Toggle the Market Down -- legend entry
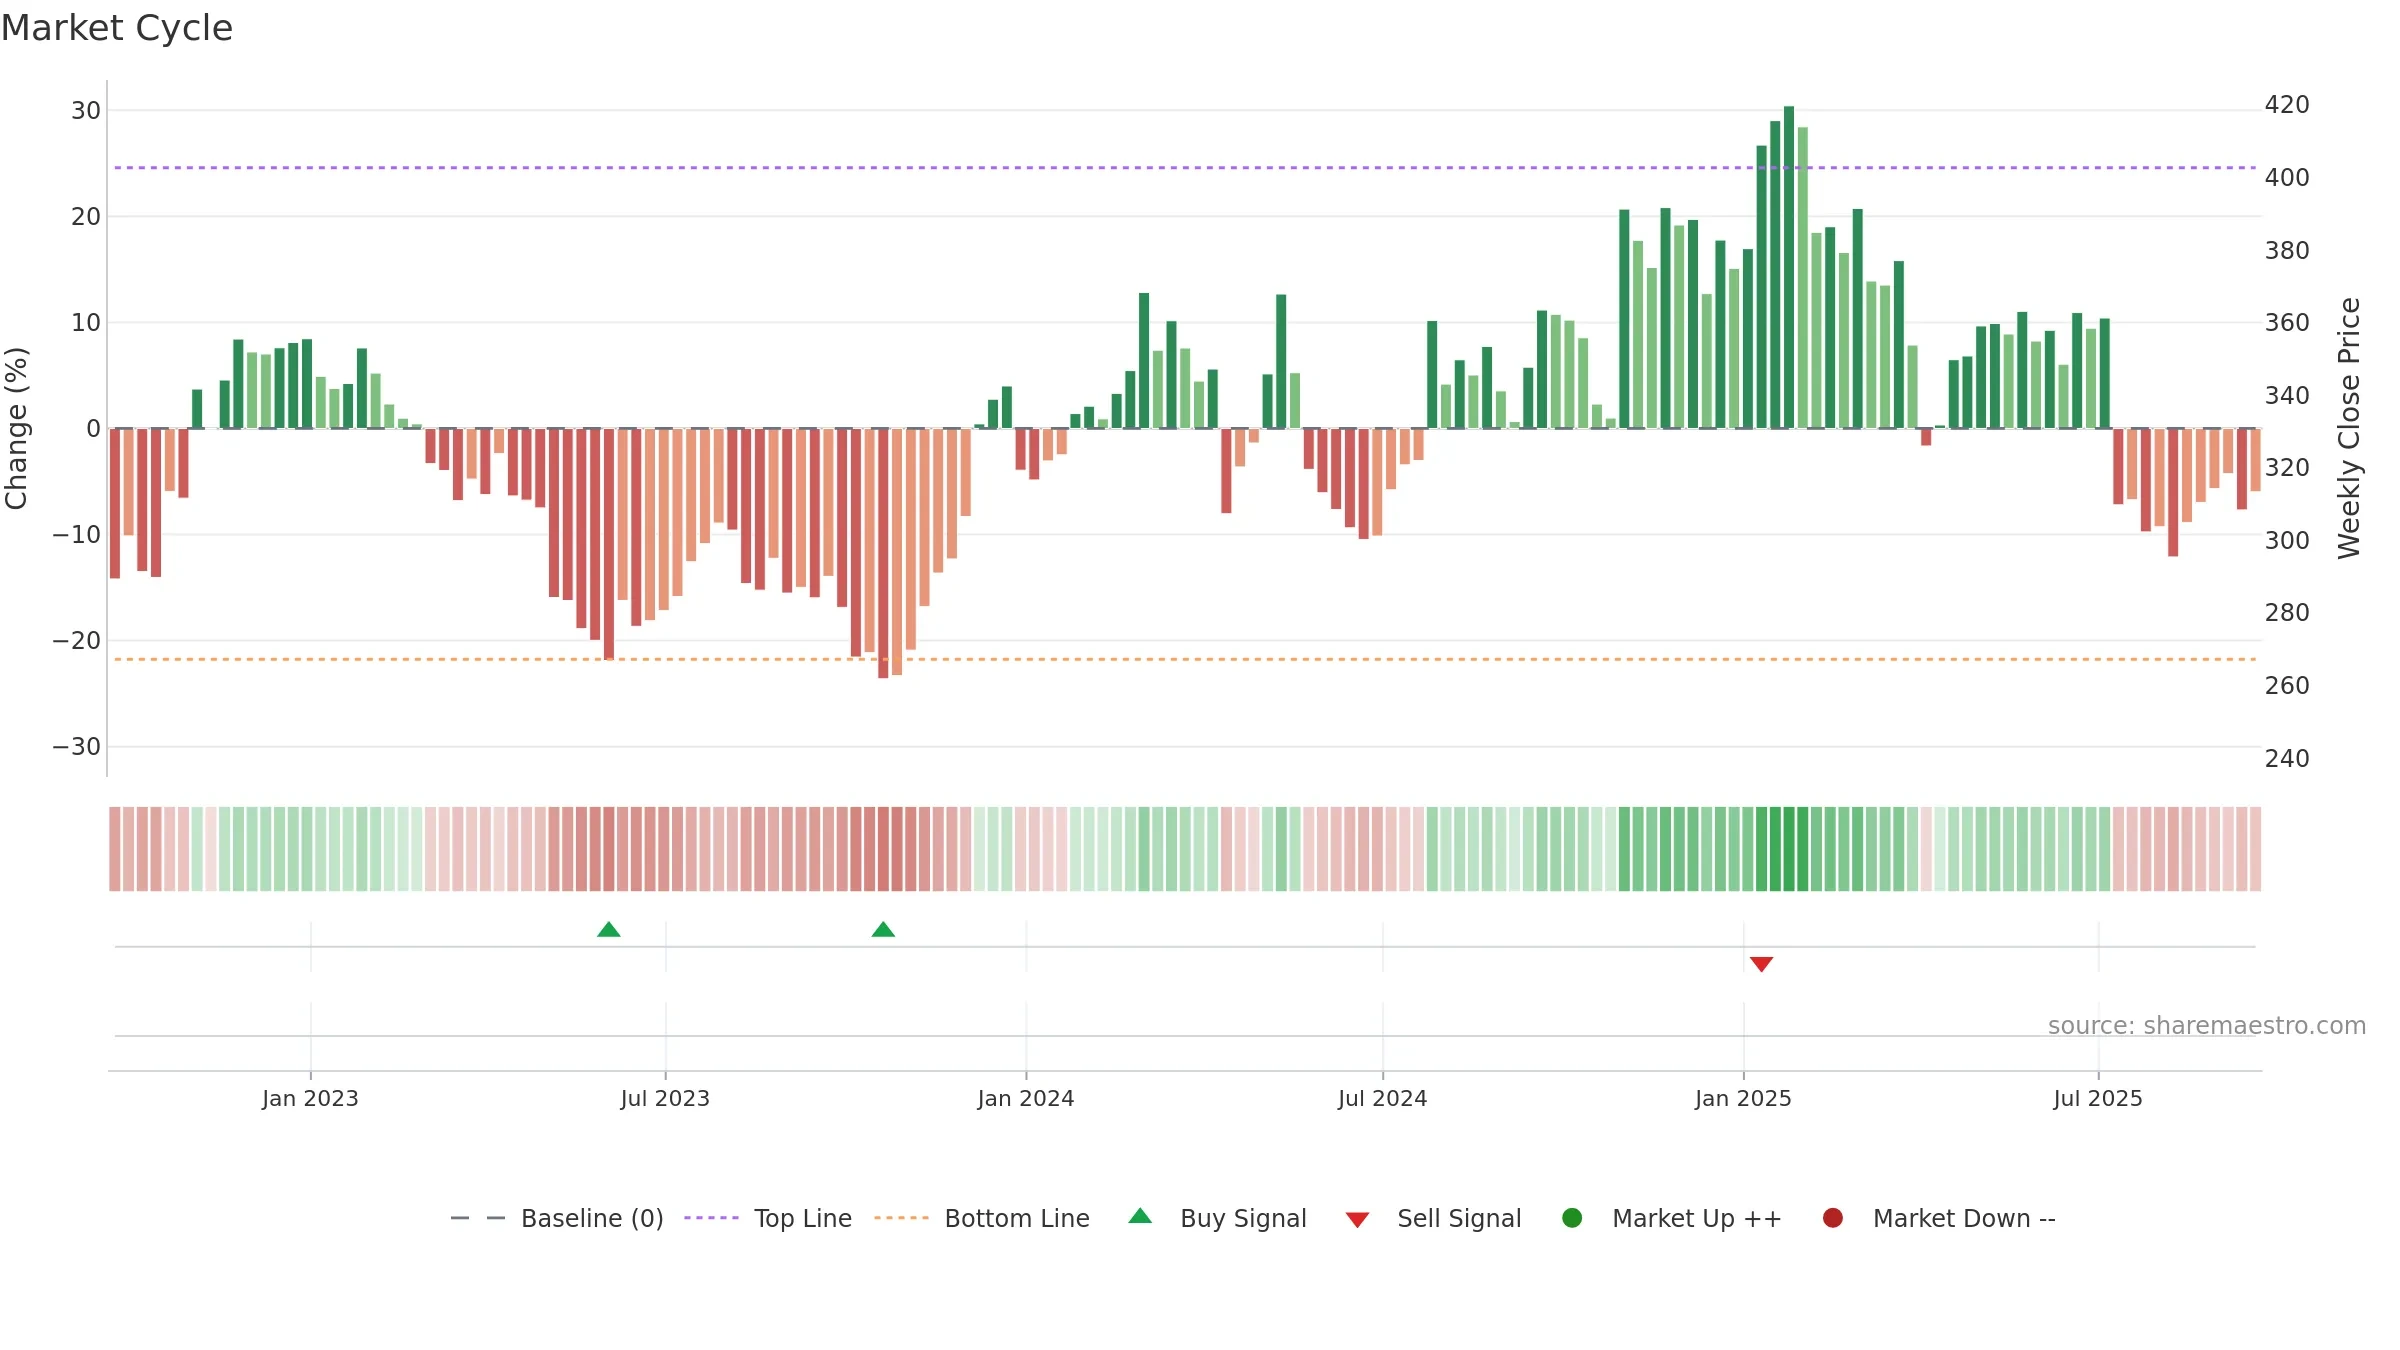This screenshot has width=2400, height=1350. 1938,1218
